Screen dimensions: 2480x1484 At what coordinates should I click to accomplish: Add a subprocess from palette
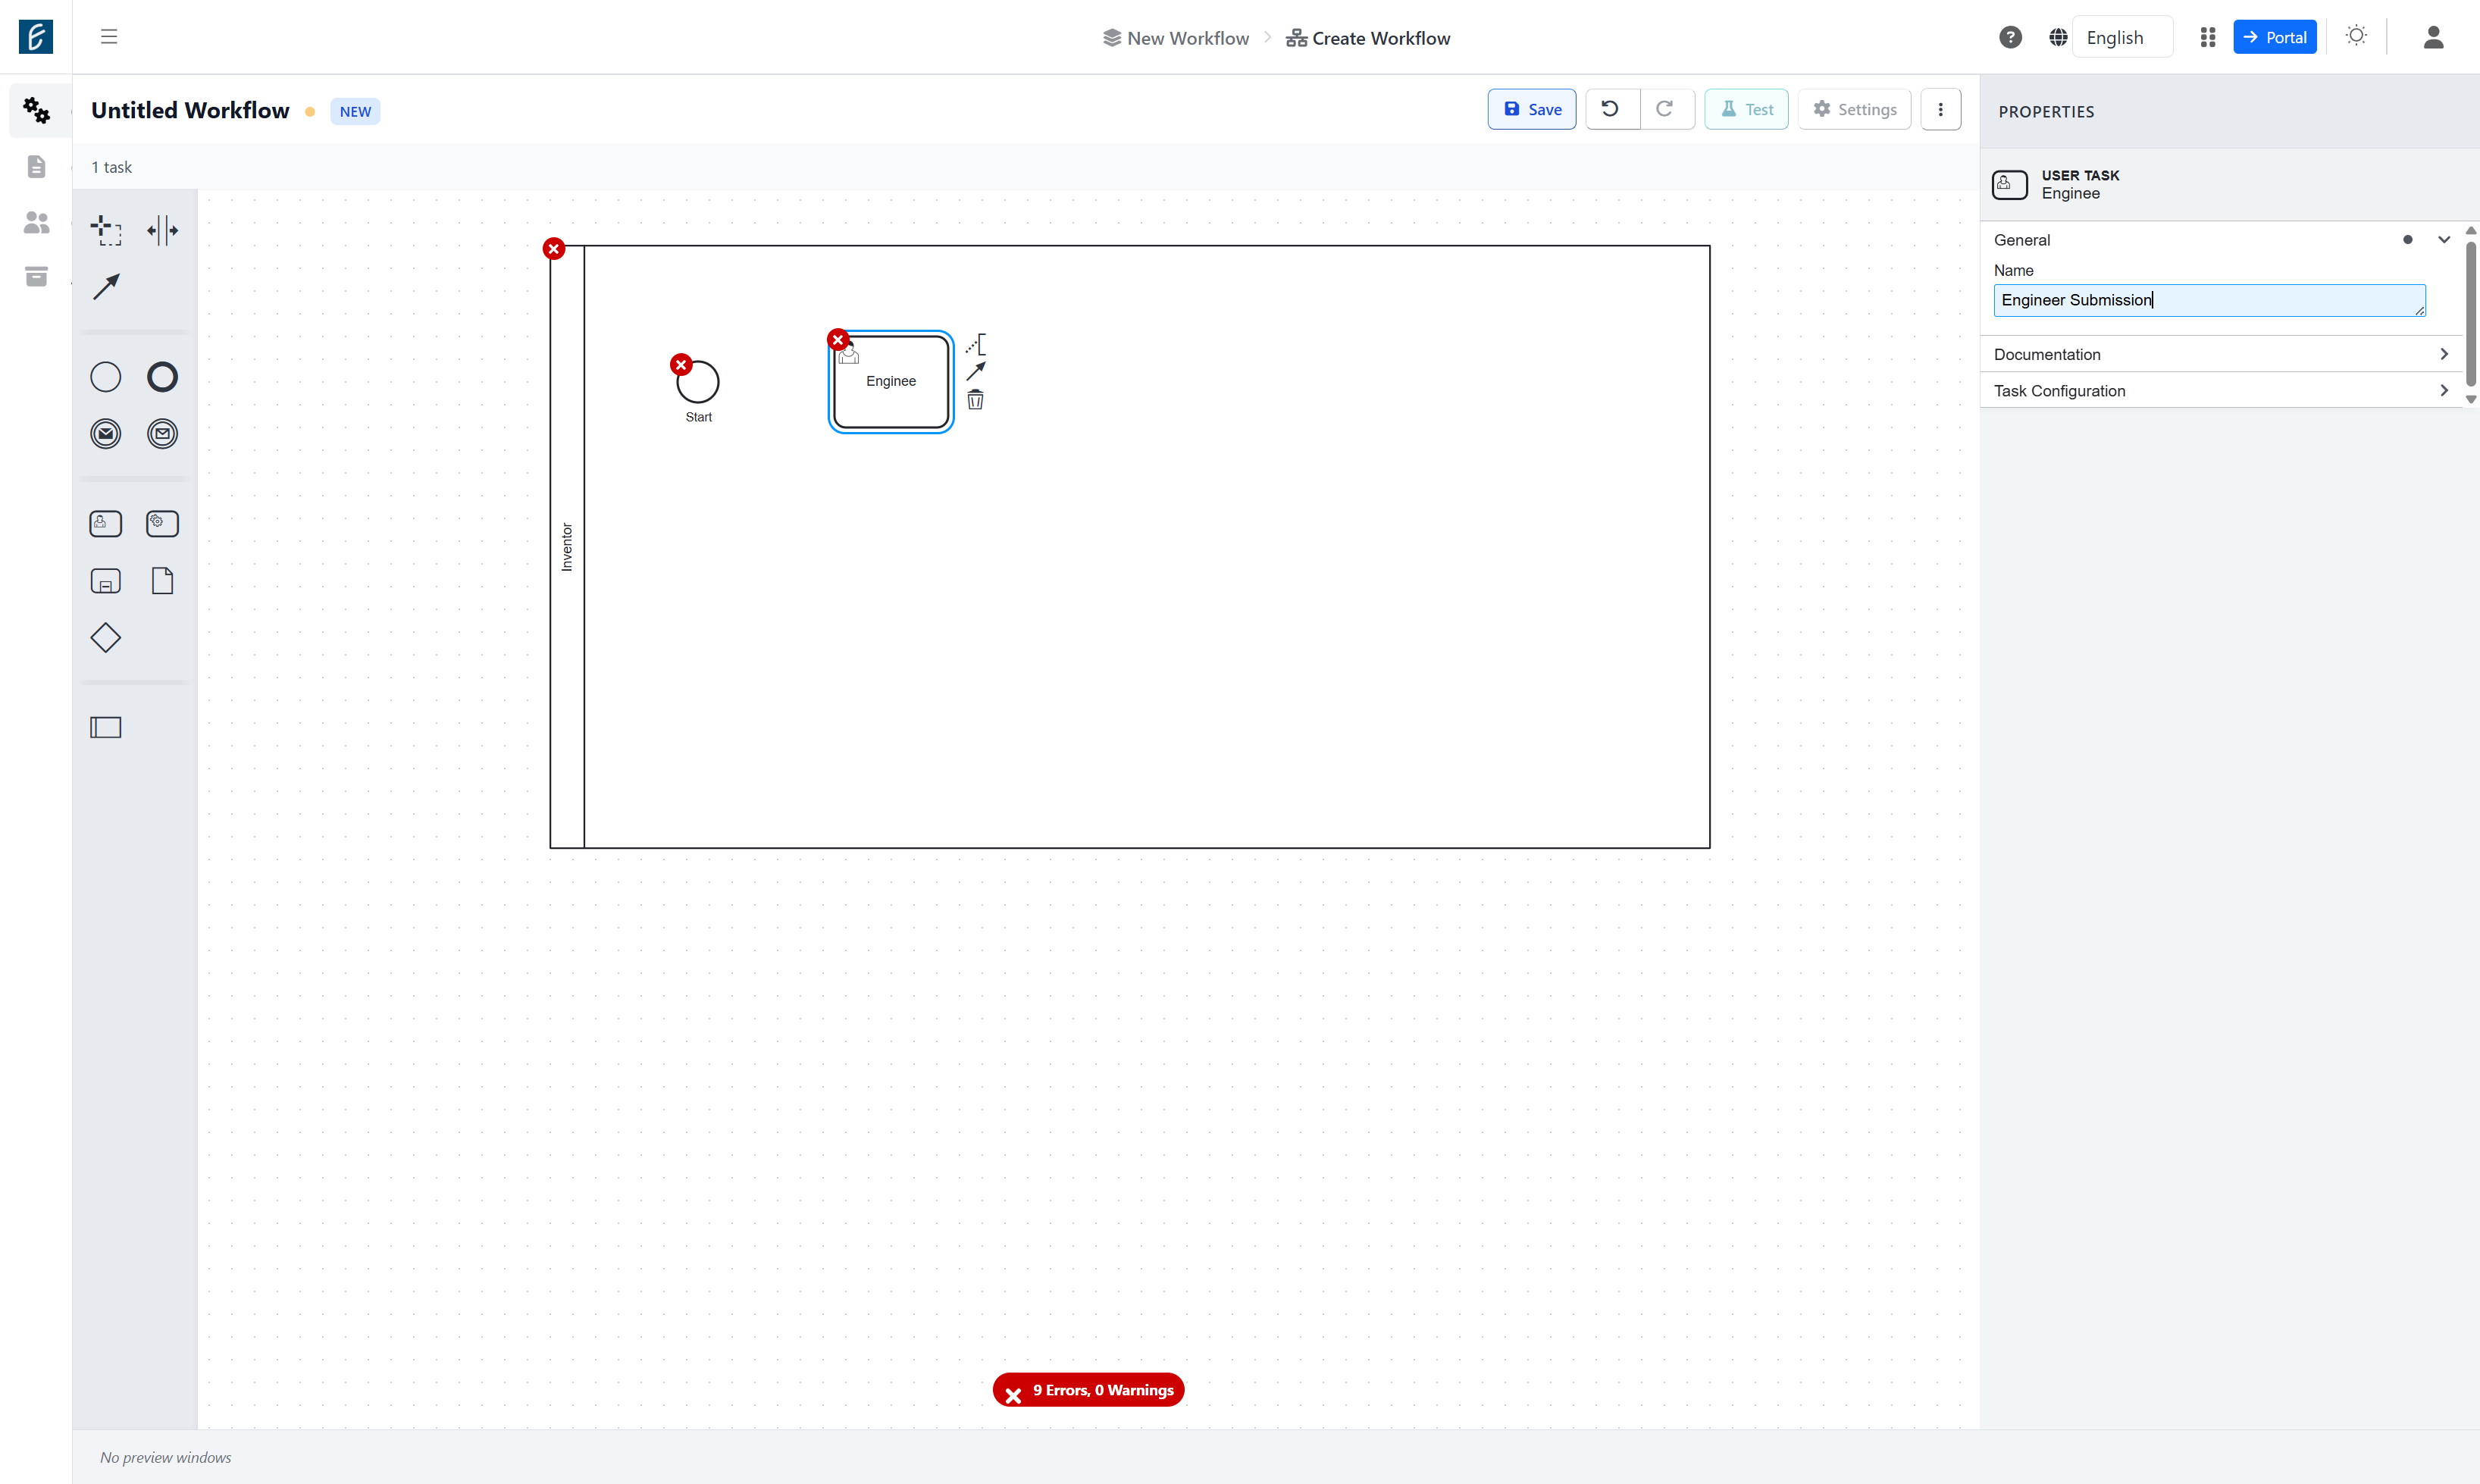pos(106,581)
